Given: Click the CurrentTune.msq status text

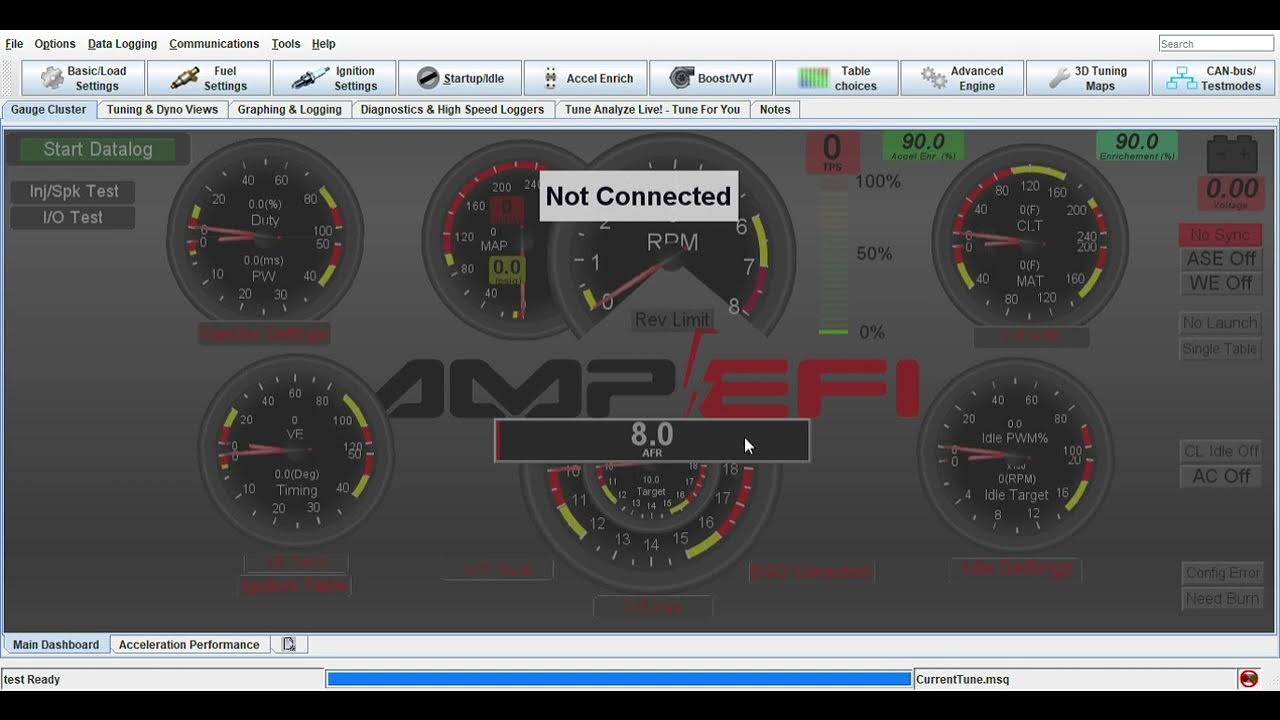Looking at the screenshot, I should coord(963,679).
